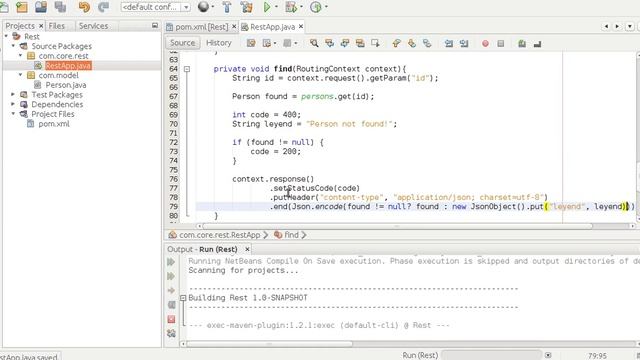Select the RestApp.java editor tab

pos(272,27)
